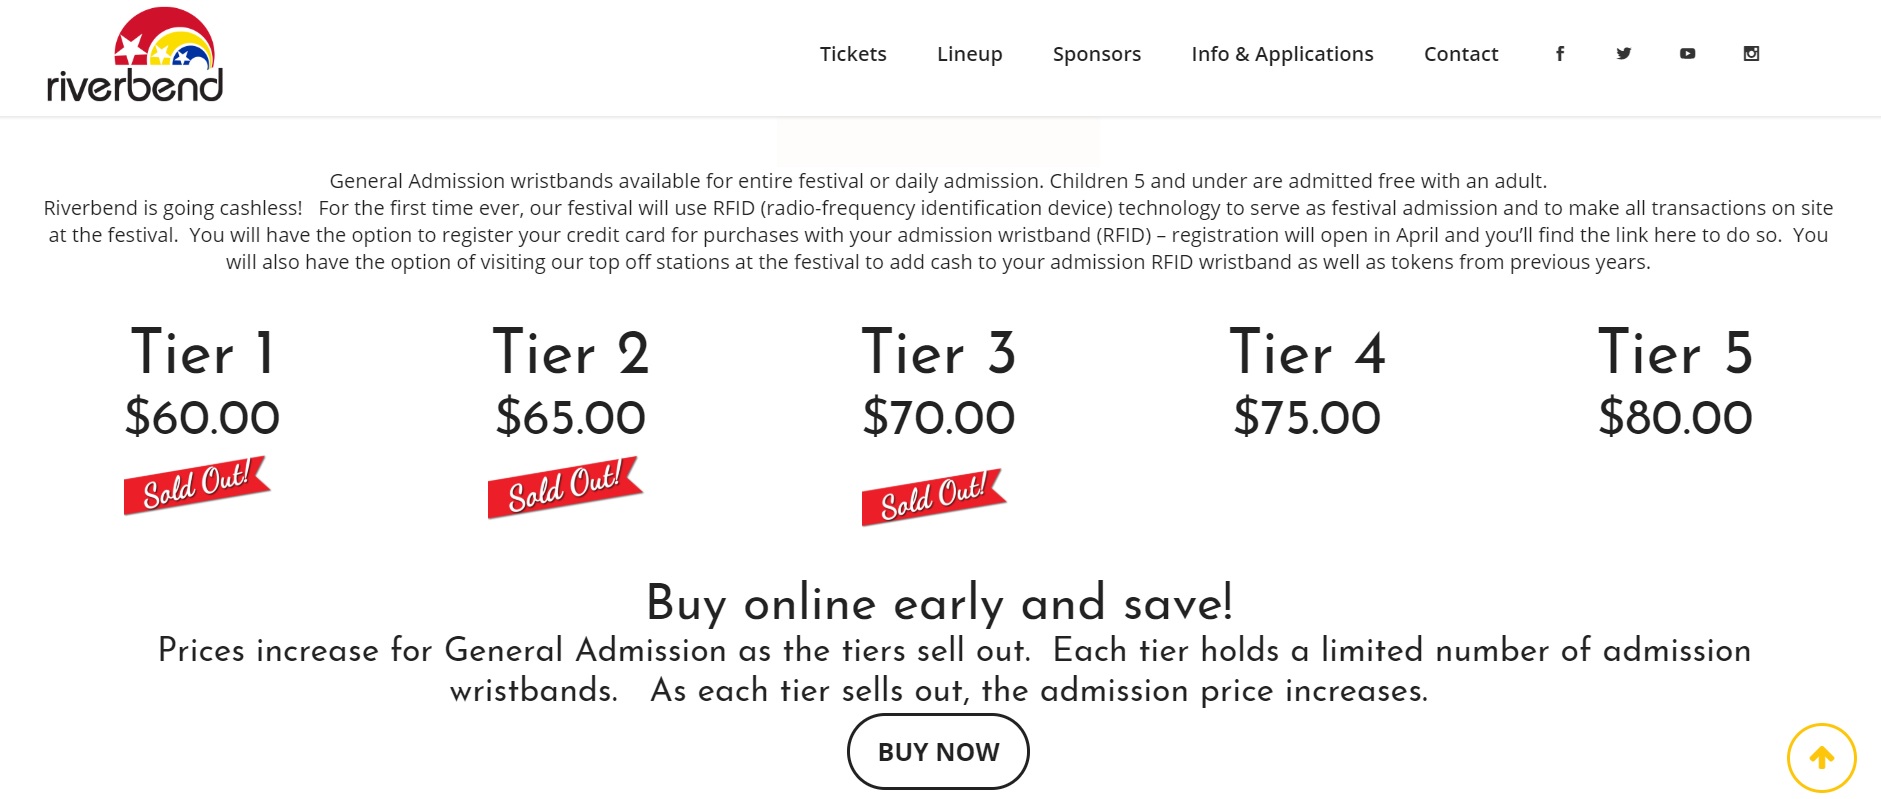Go to the Contact page
Screen dimensions: 1881x799
[1461, 54]
